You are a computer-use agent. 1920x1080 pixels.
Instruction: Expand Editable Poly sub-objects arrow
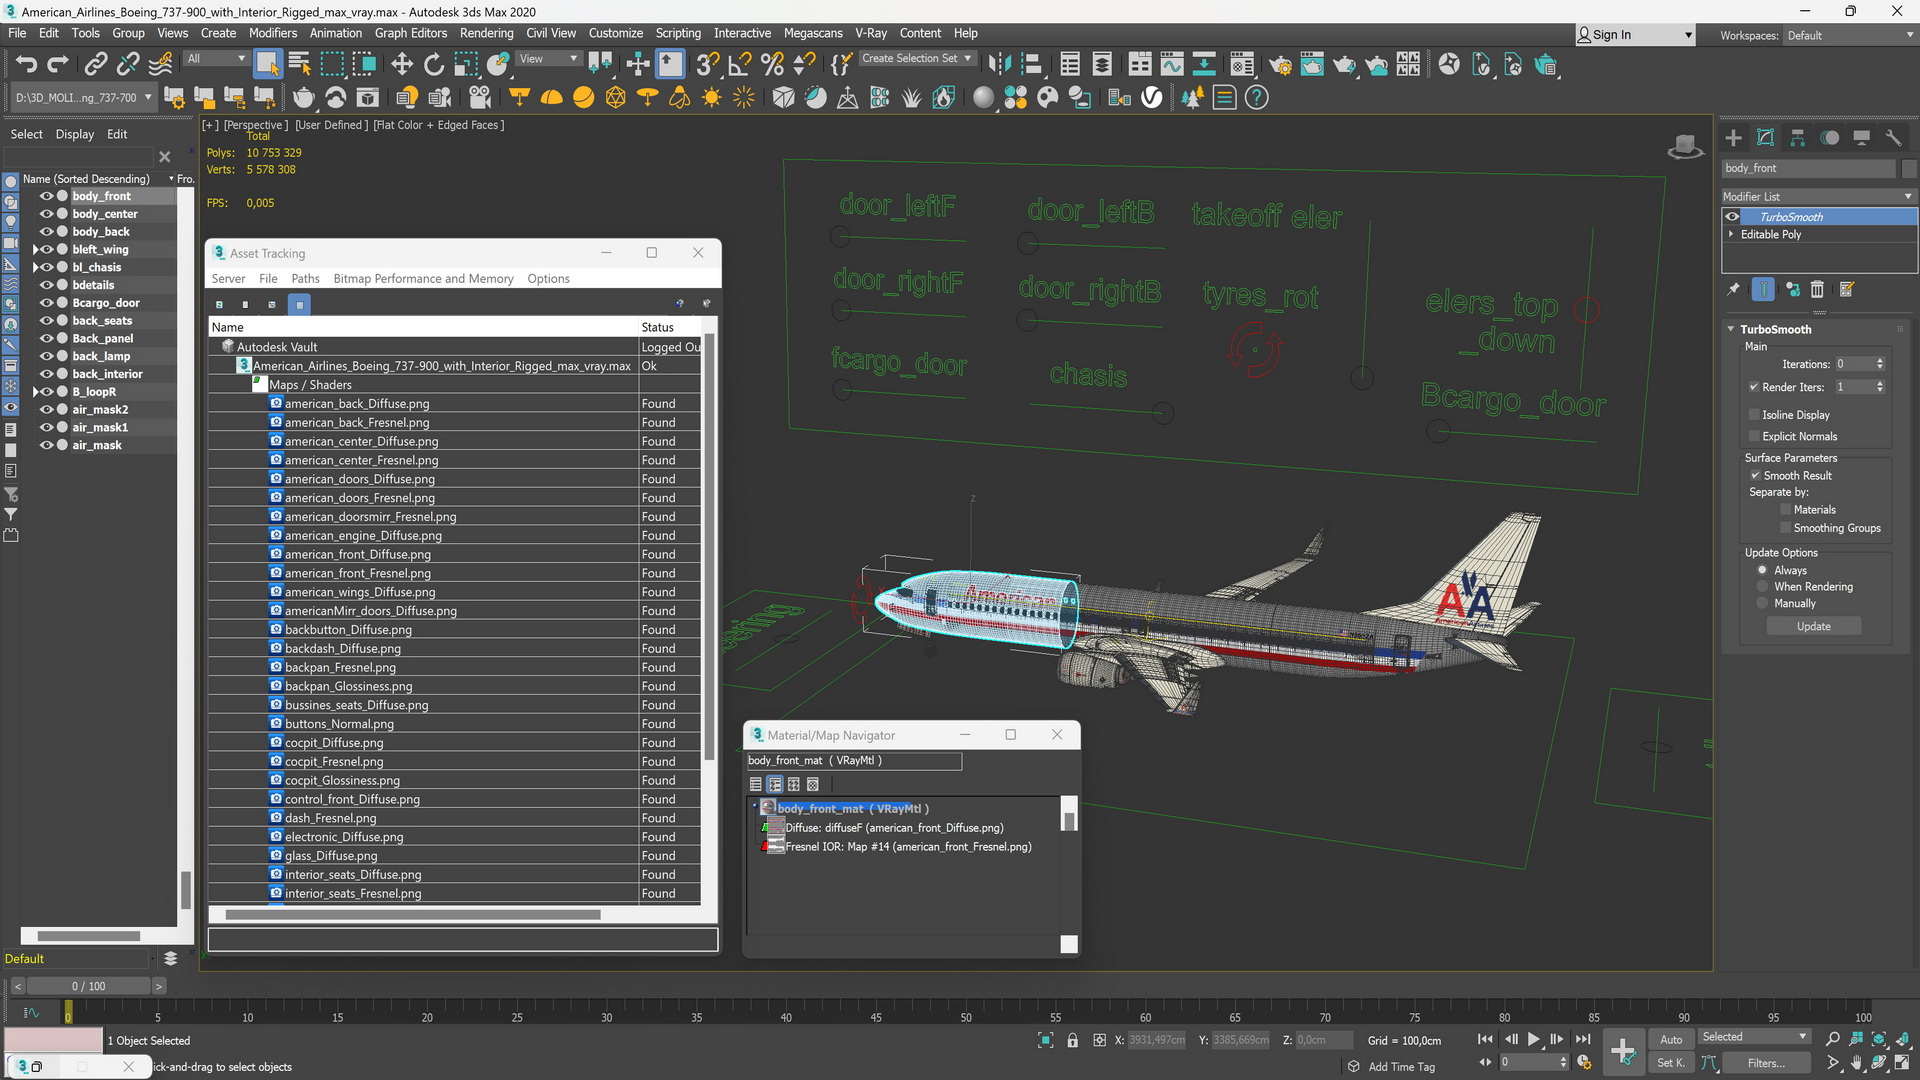pyautogui.click(x=1731, y=234)
